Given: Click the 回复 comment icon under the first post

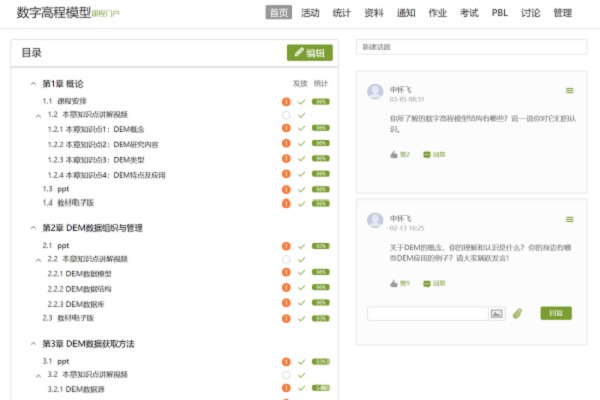Looking at the screenshot, I should [428, 155].
